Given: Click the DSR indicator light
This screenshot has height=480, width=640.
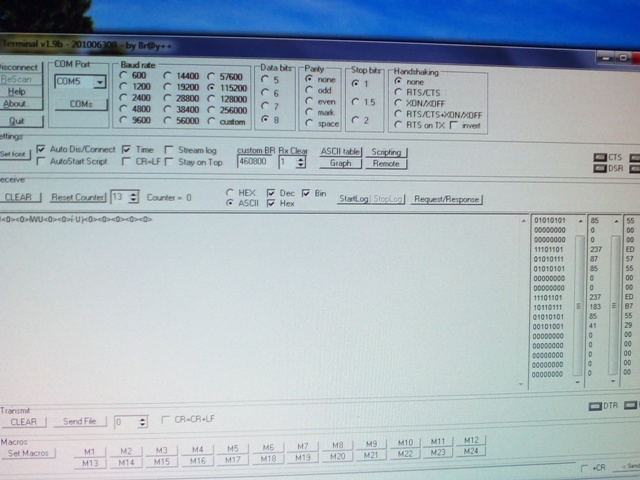Looking at the screenshot, I should tap(600, 168).
